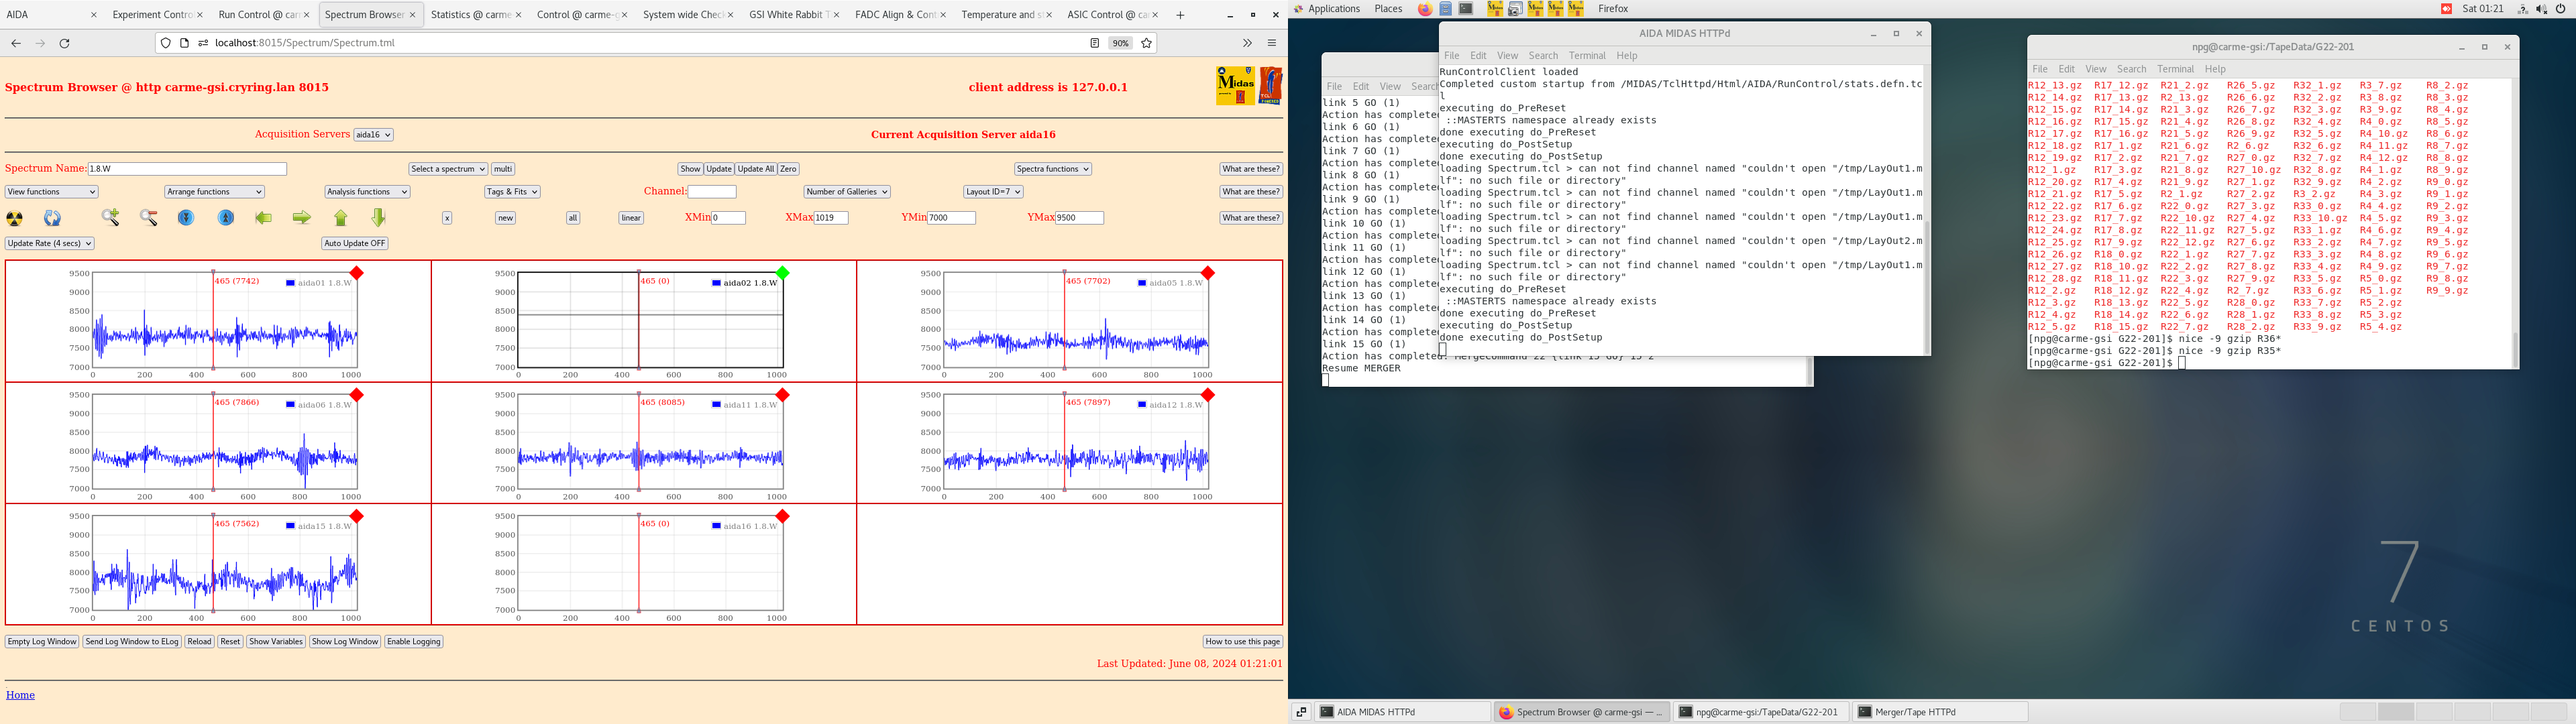Expand the Analysis functions dropdown
Image resolution: width=2576 pixels, height=724 pixels.
tap(367, 192)
